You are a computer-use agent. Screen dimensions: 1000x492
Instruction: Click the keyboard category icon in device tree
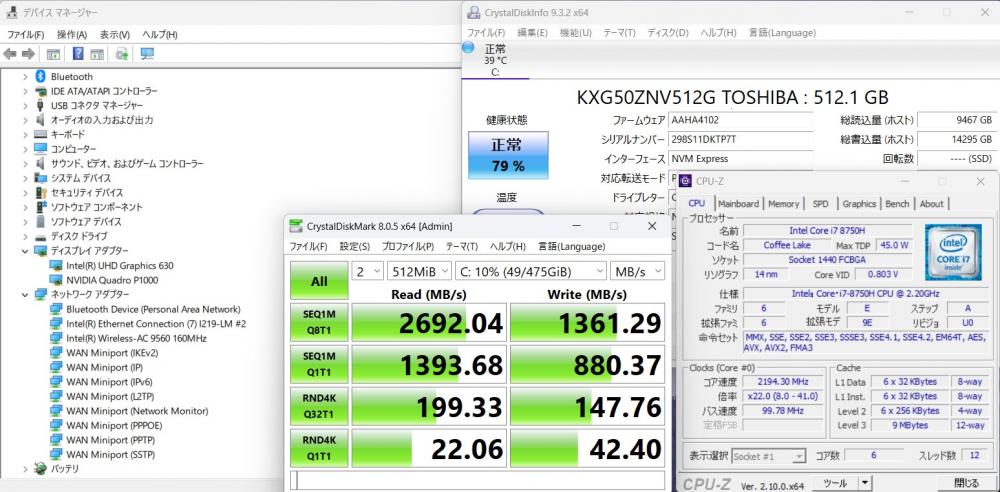pos(40,135)
